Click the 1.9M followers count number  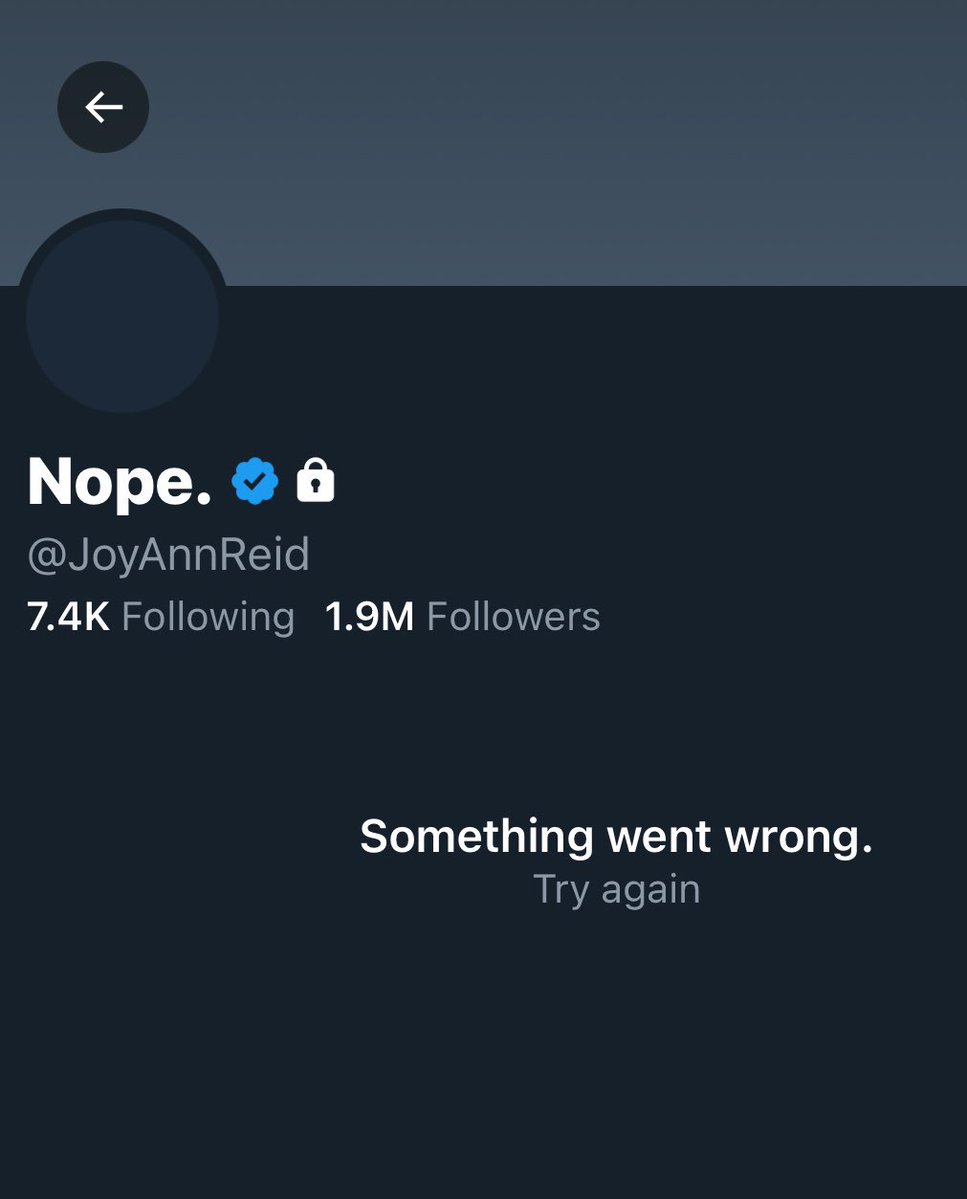pos(369,617)
